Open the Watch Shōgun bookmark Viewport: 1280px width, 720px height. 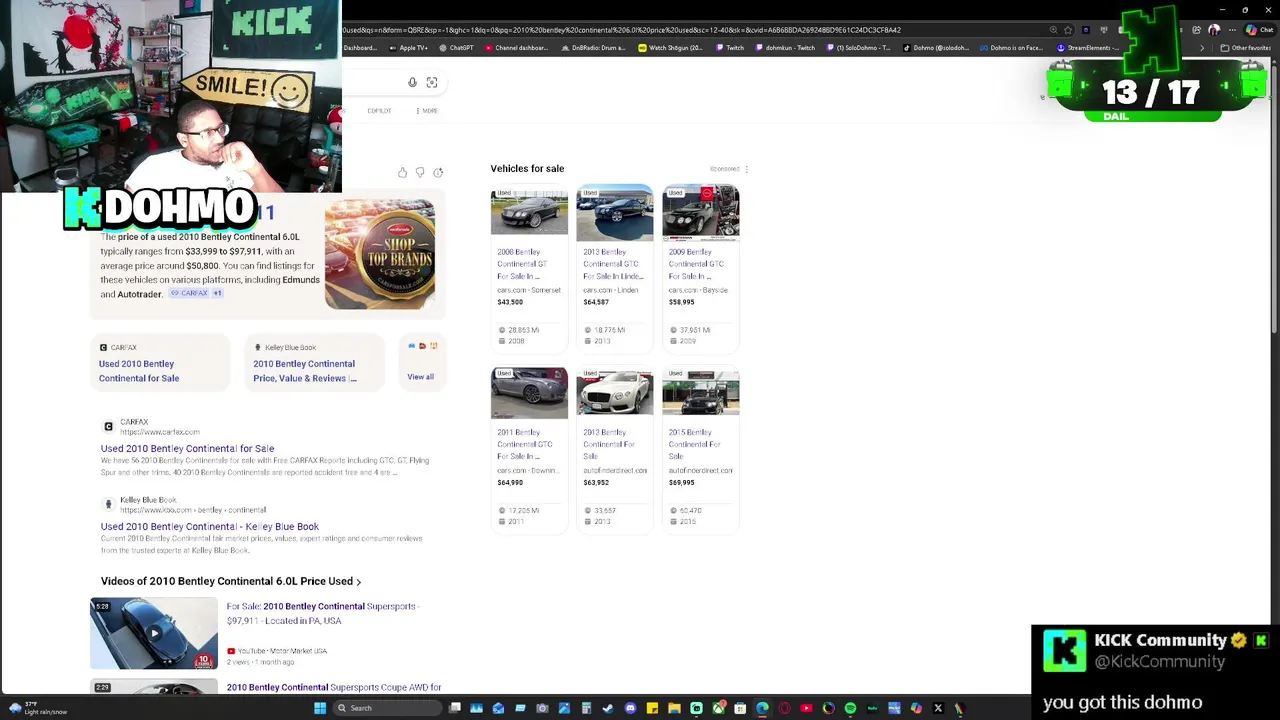click(670, 48)
